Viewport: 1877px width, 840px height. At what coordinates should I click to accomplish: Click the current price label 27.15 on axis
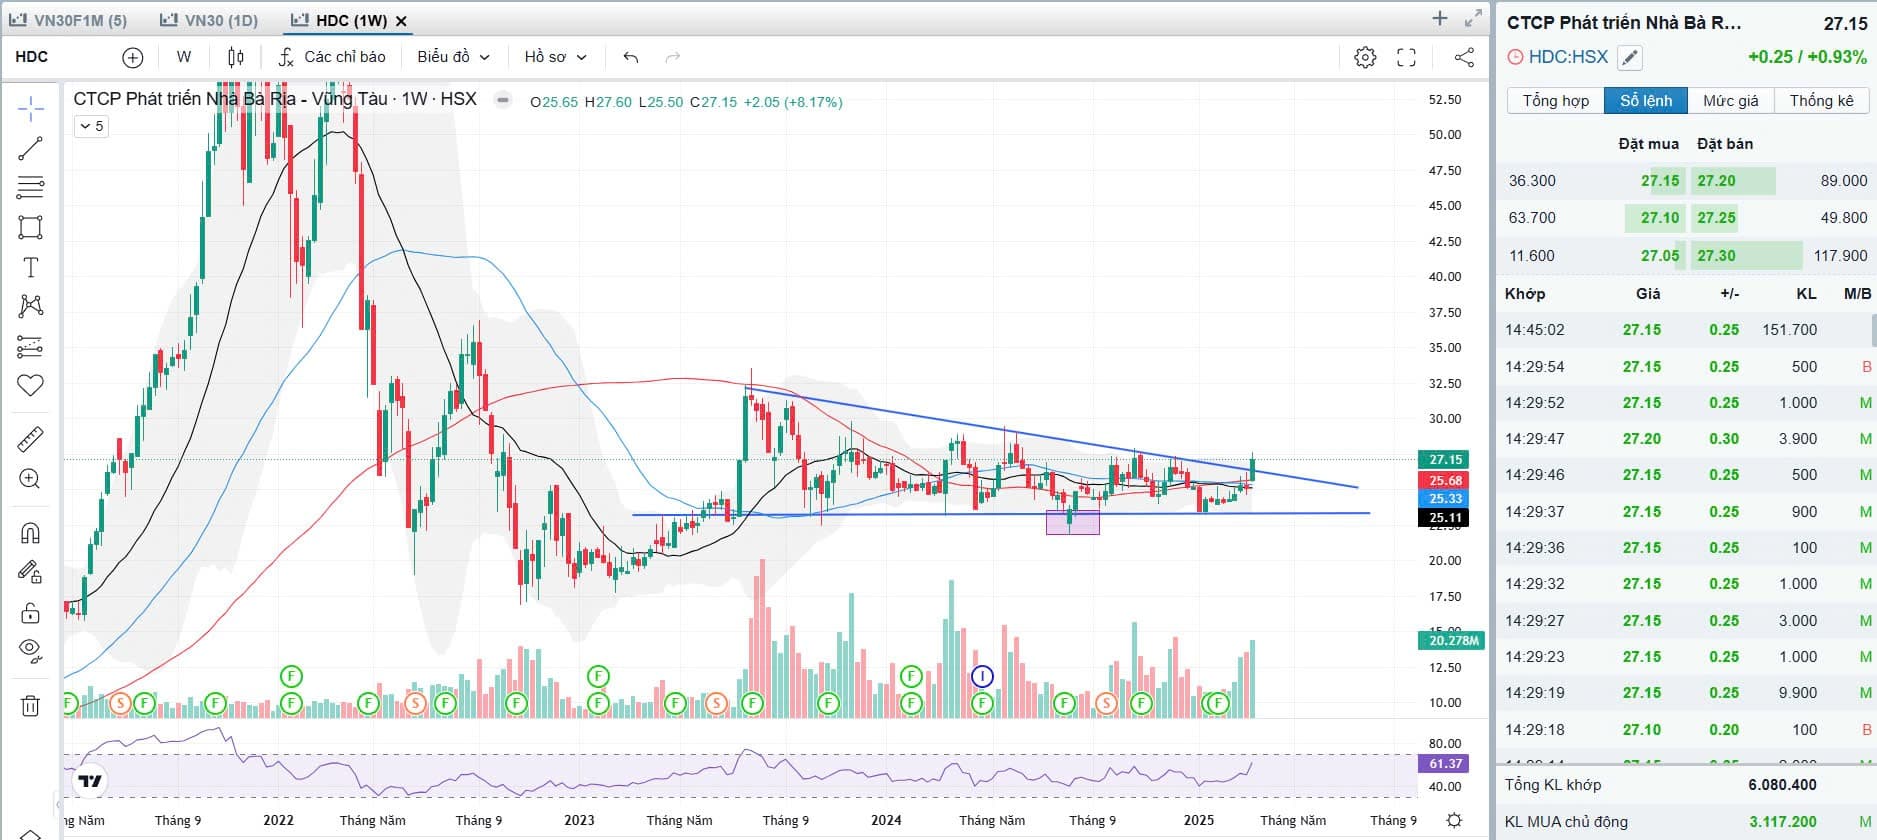click(x=1446, y=460)
